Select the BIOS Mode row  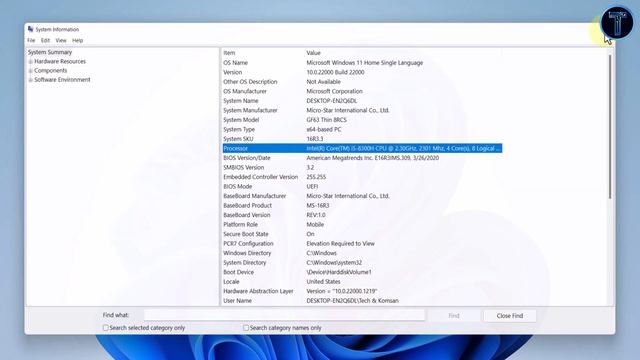(x=362, y=187)
